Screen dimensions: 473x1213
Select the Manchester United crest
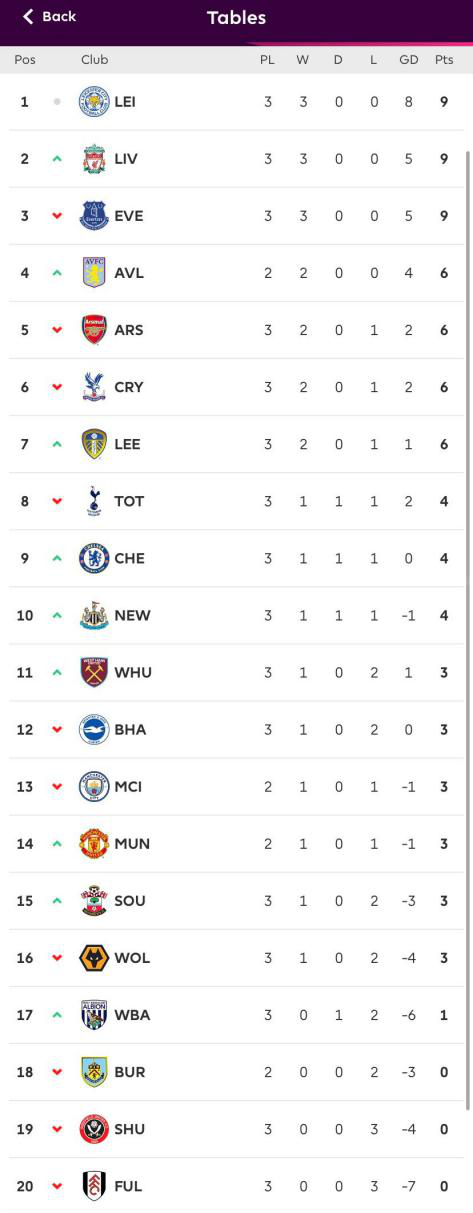(94, 844)
